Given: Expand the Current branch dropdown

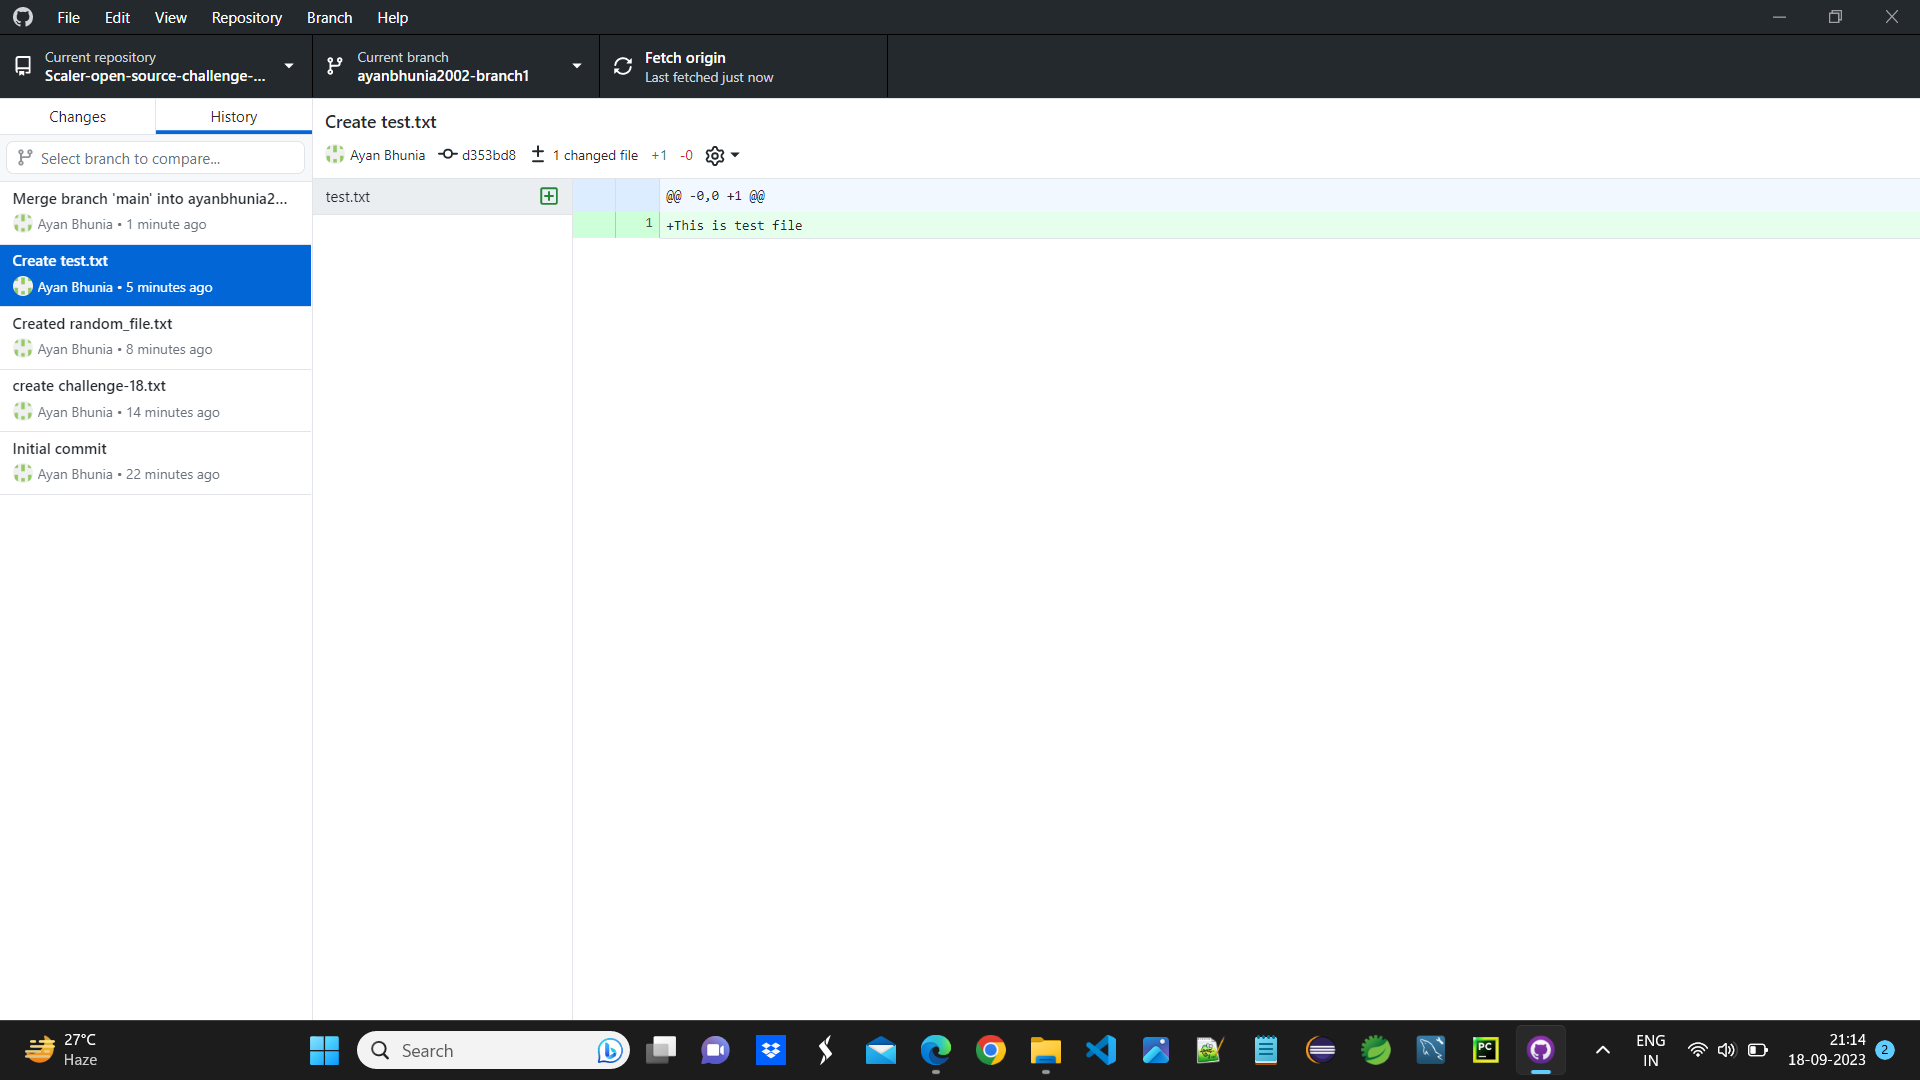Looking at the screenshot, I should pos(576,66).
